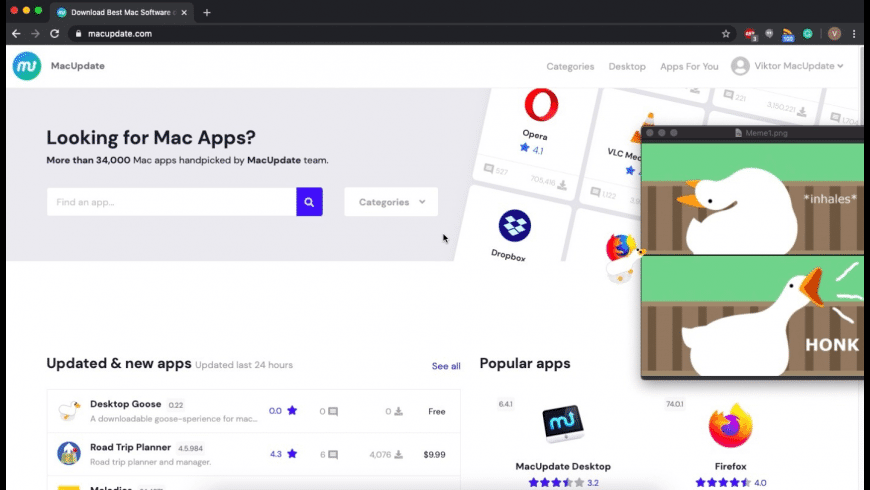Go back with browser back arrow
This screenshot has width=870, height=490.
tap(16, 34)
